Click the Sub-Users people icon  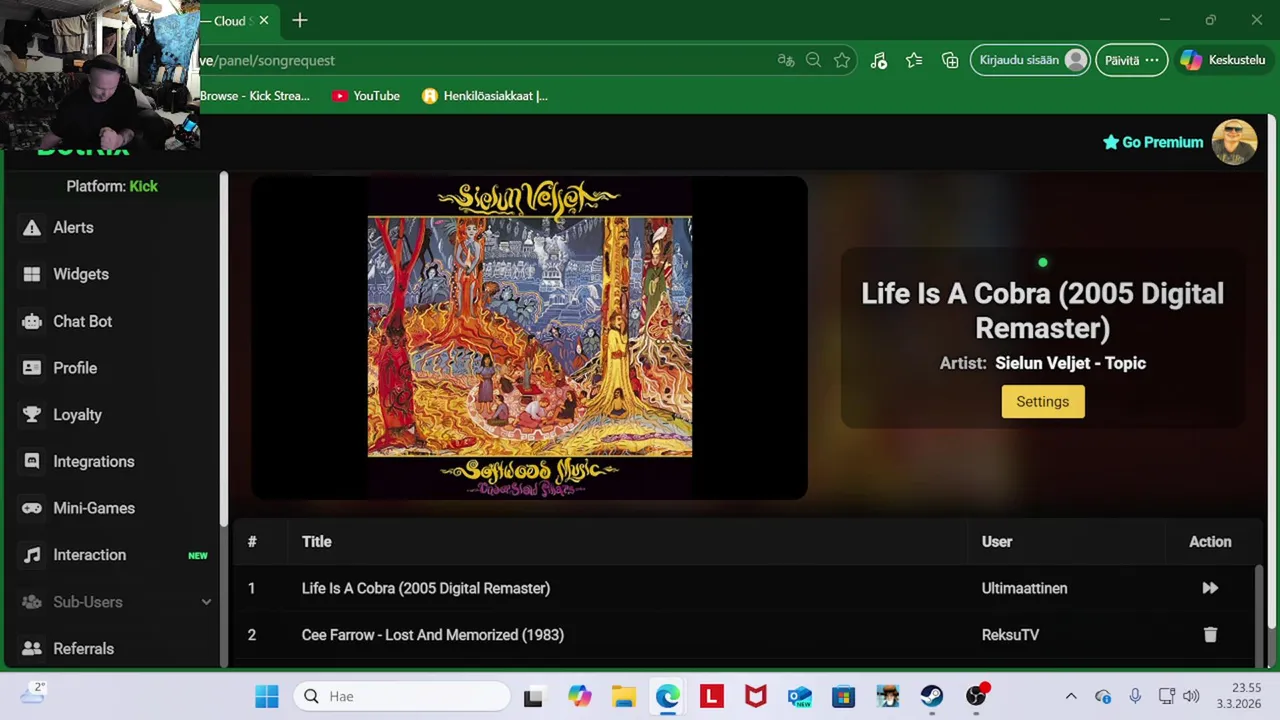[32, 602]
